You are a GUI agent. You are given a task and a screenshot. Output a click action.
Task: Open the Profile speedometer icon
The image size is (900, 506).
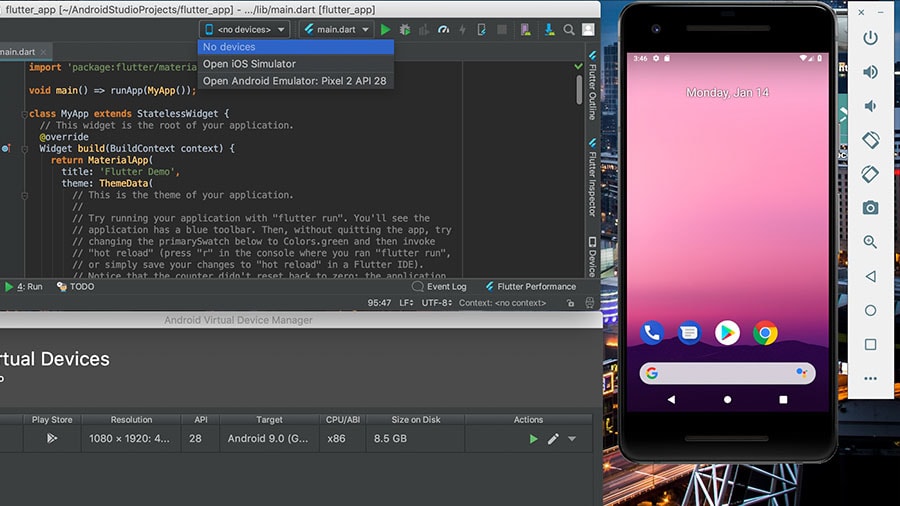[444, 29]
